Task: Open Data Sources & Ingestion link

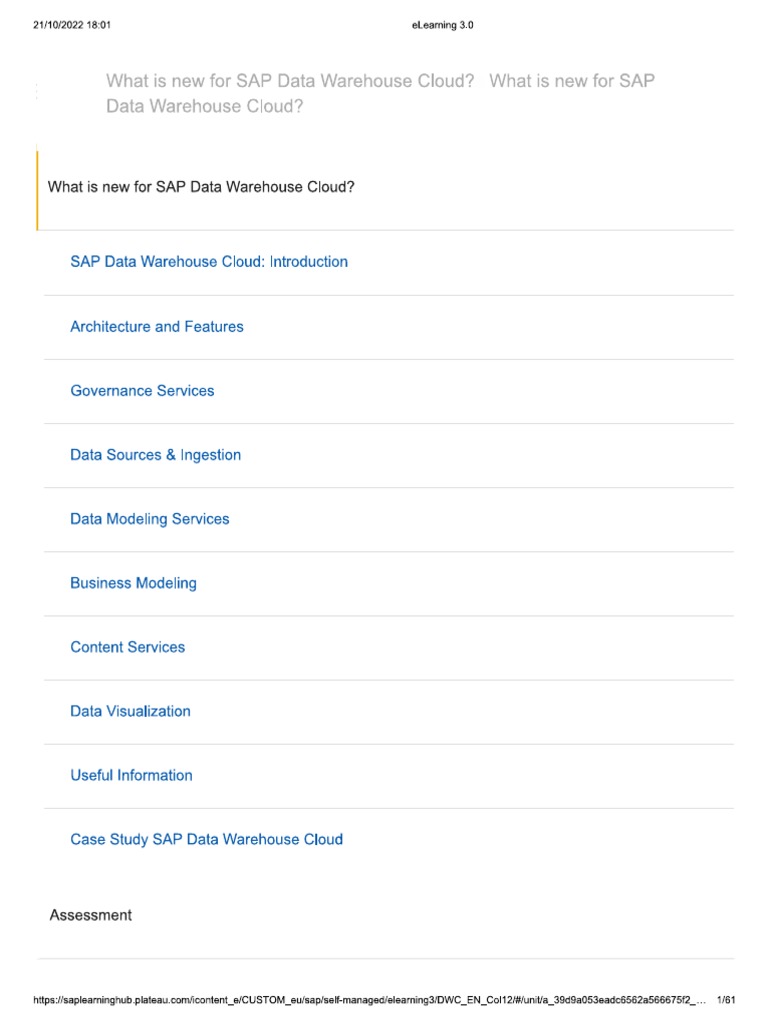Action: [x=155, y=455]
